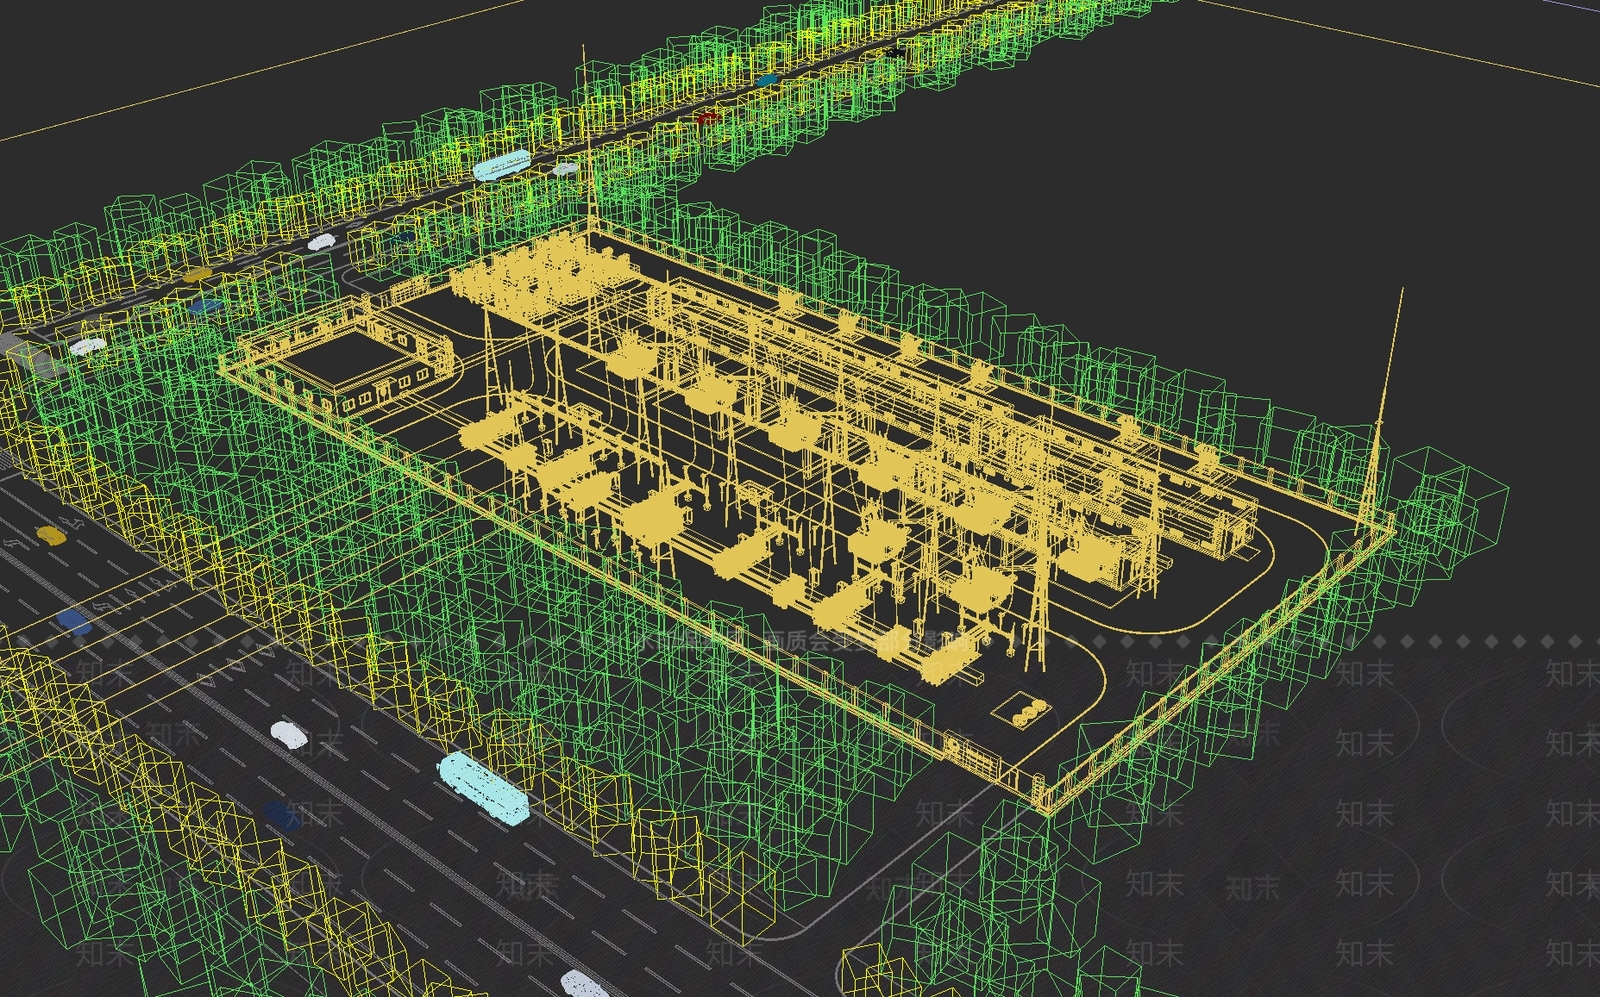Select the yellow car on the lower-left road
This screenshot has width=1600, height=997.
[51, 536]
